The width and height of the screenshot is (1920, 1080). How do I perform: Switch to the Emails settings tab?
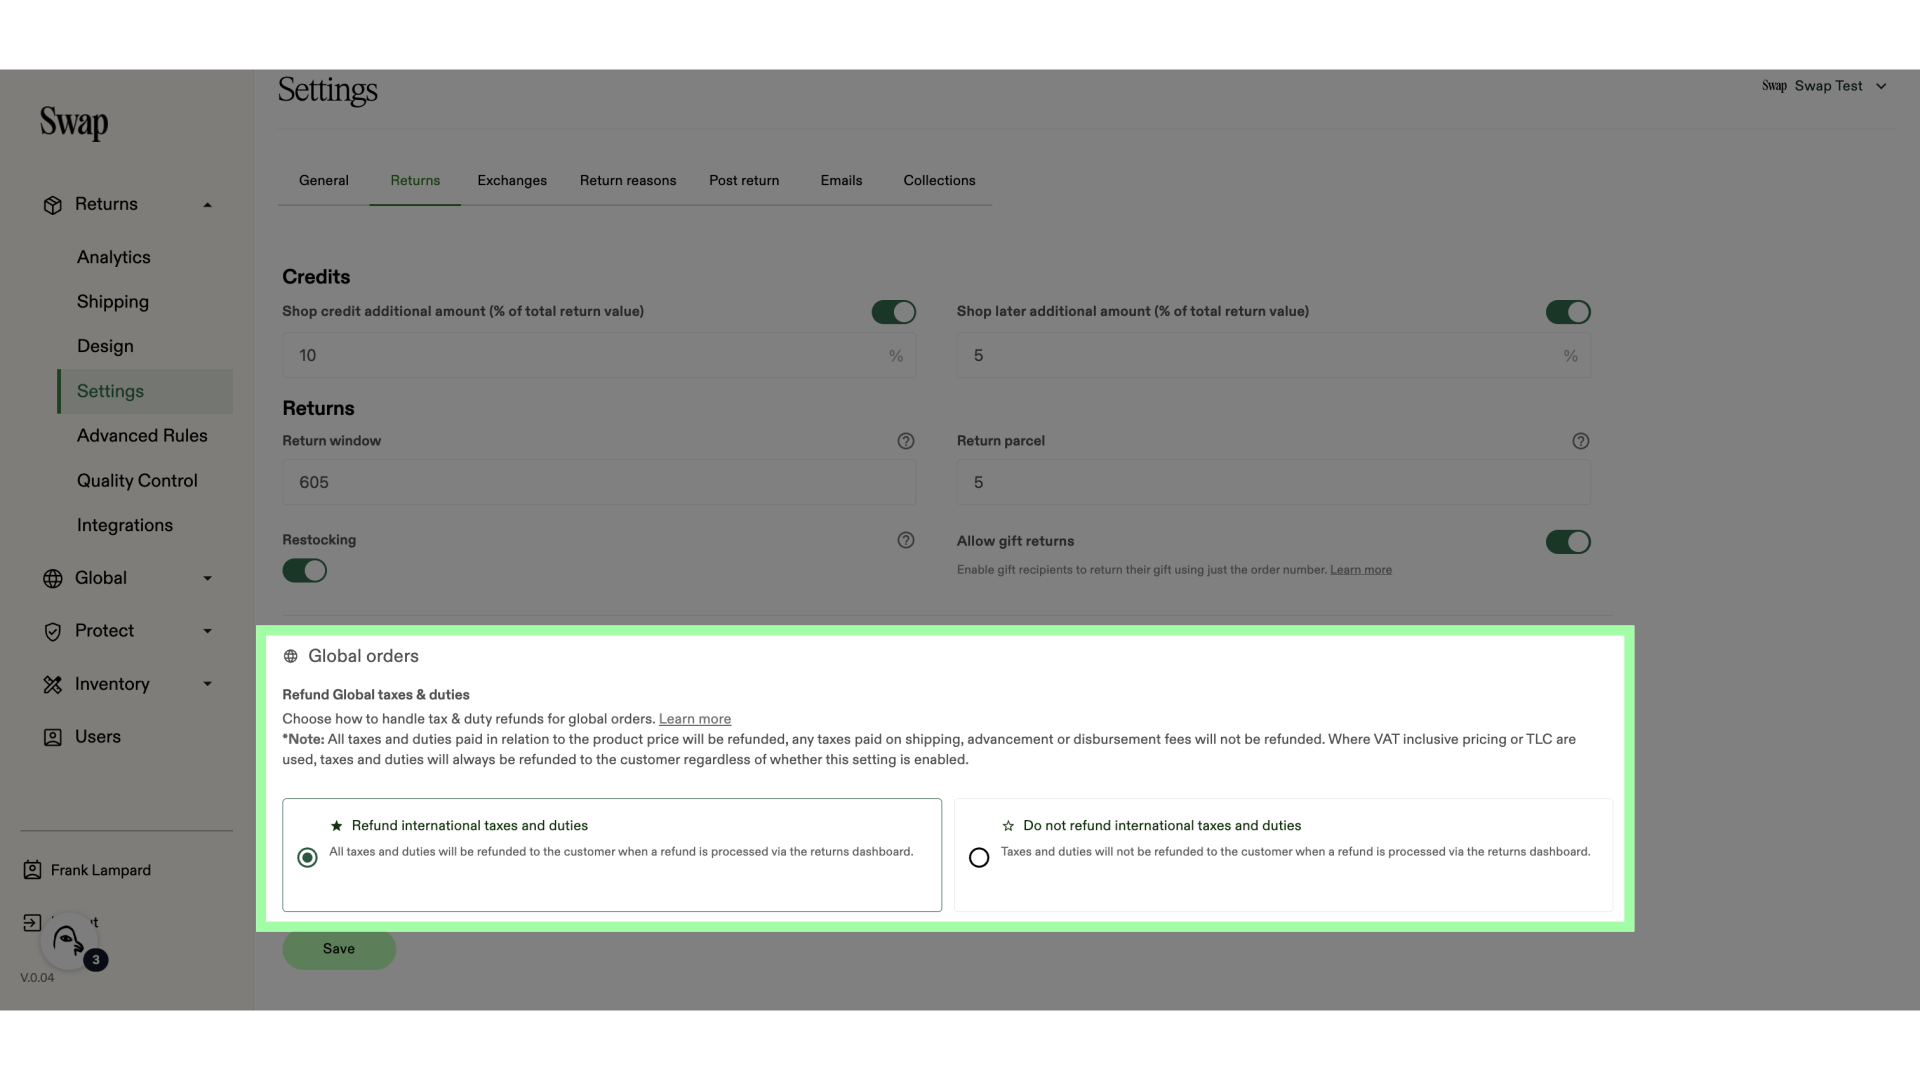coord(841,179)
